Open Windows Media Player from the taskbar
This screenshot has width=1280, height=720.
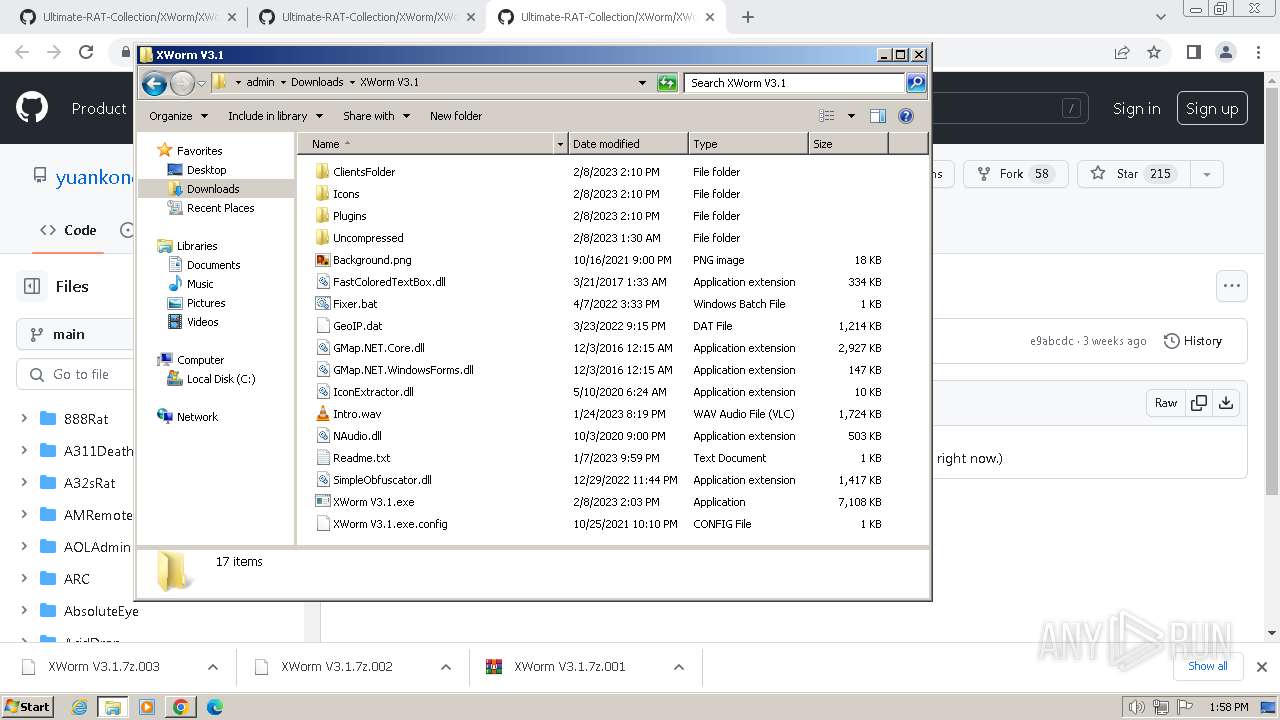coord(147,707)
